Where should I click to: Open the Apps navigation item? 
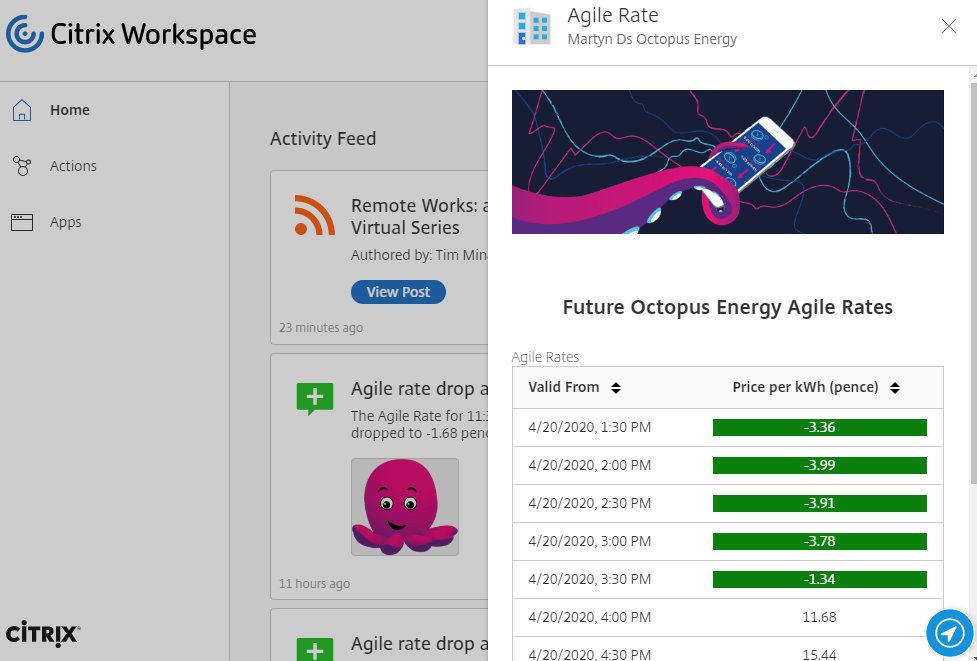65,222
